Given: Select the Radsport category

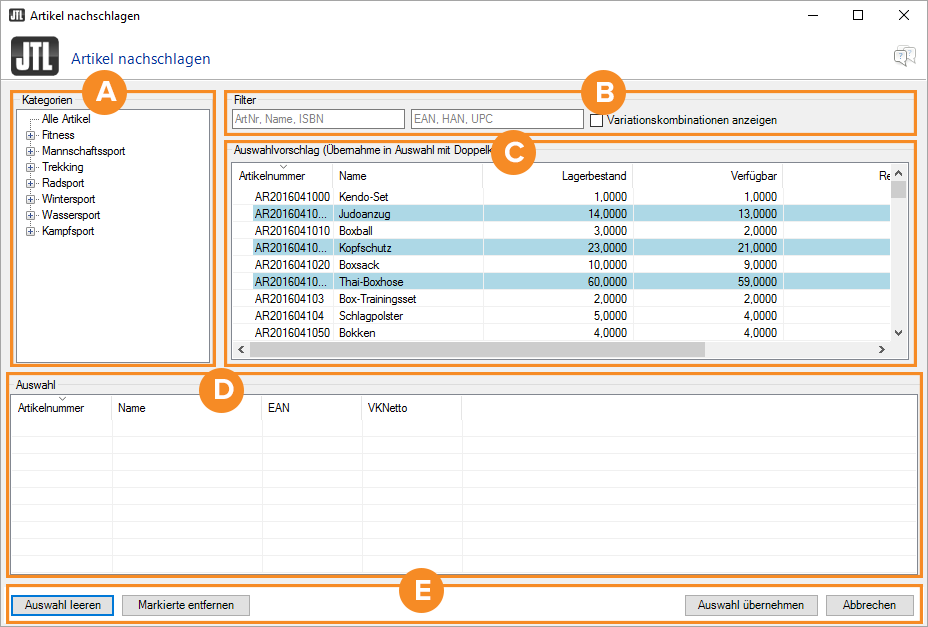Looking at the screenshot, I should (63, 183).
